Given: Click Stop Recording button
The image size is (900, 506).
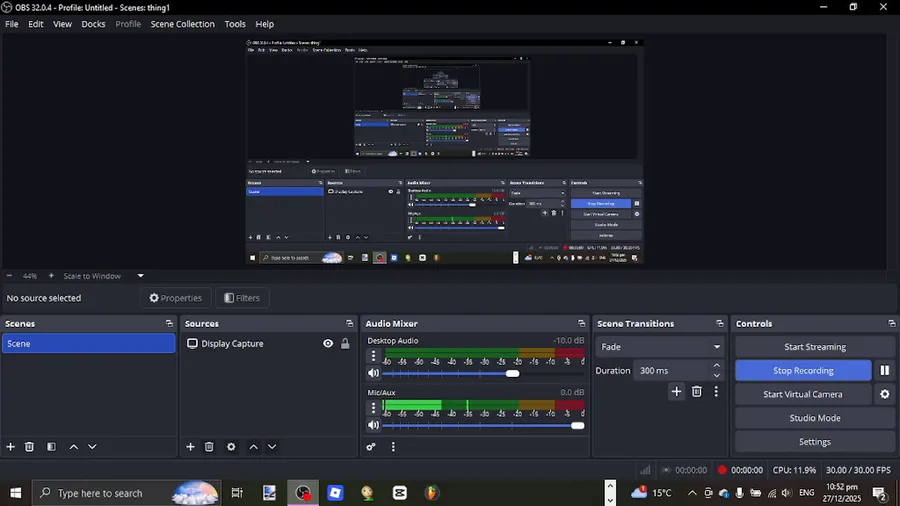Looking at the screenshot, I should coord(803,371).
